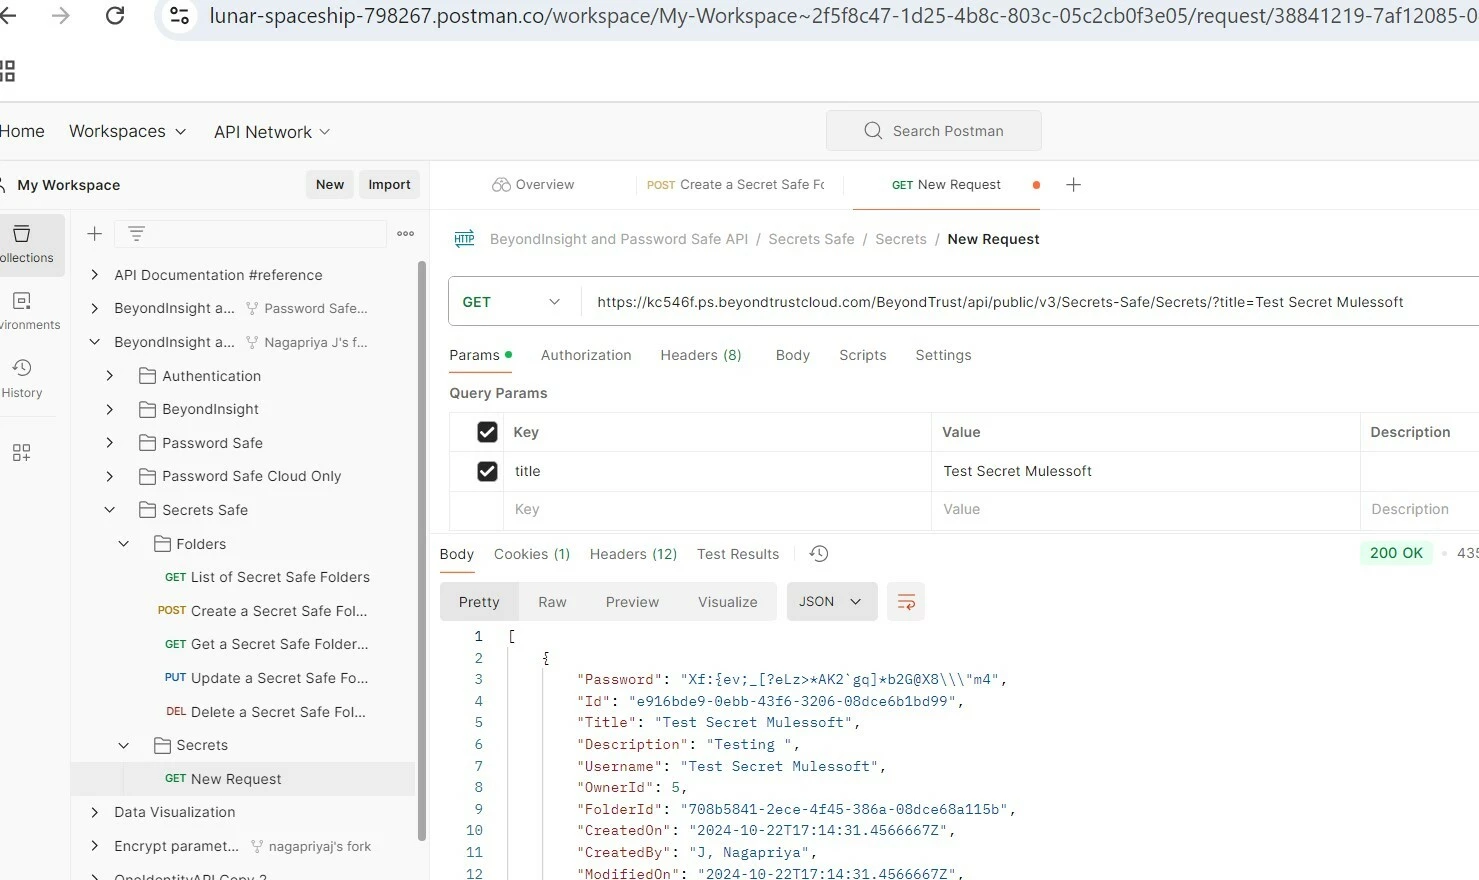Open site information icon in address bar
Screen dimensions: 1479x880
[x=180, y=15]
